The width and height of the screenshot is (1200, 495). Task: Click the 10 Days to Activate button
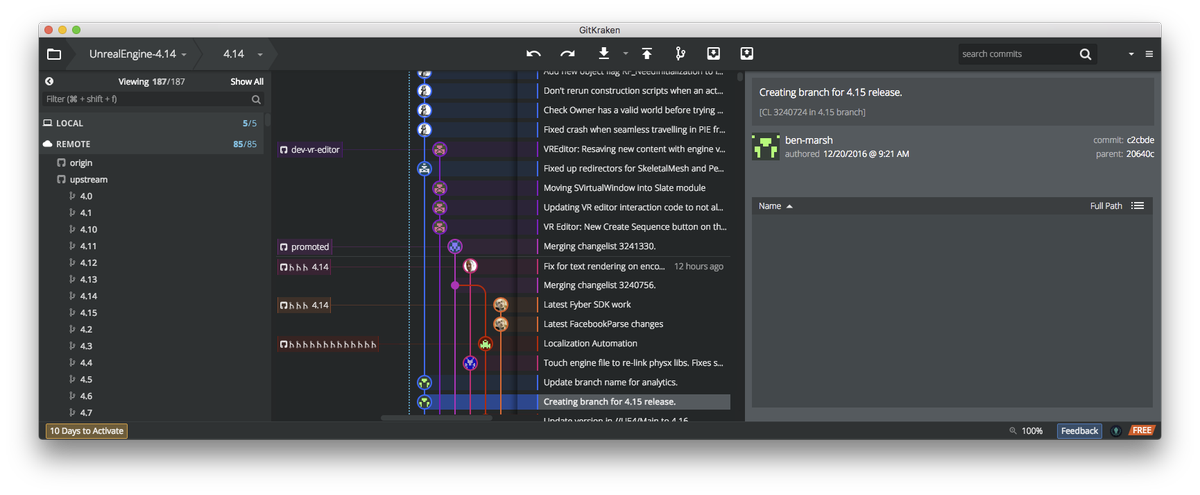[86, 431]
